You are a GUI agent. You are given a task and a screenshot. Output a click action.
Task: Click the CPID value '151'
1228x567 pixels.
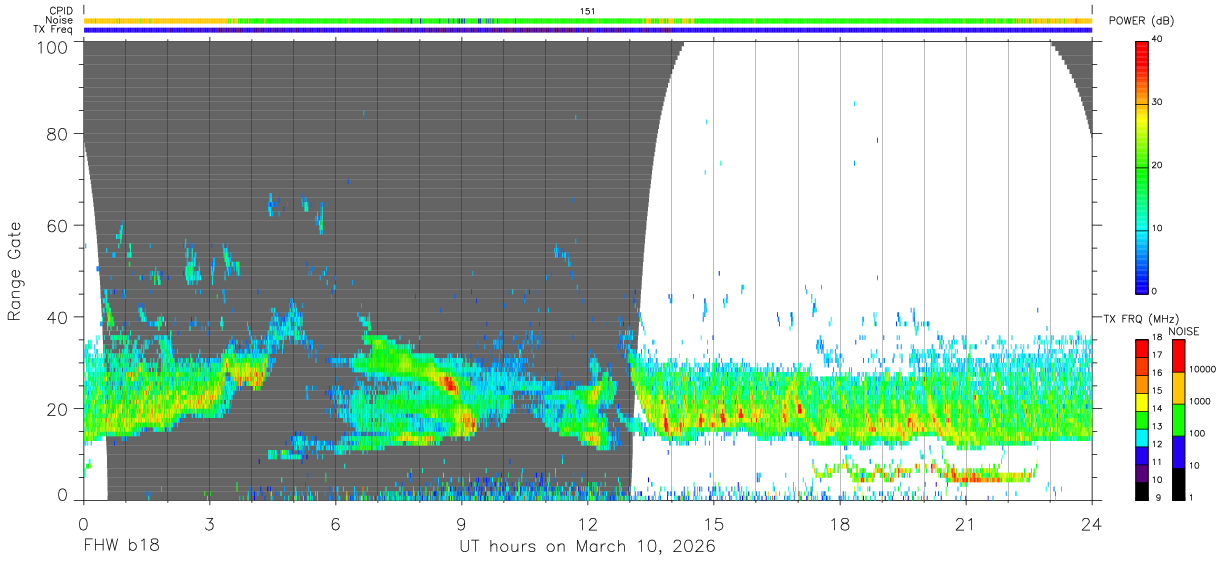coord(588,11)
